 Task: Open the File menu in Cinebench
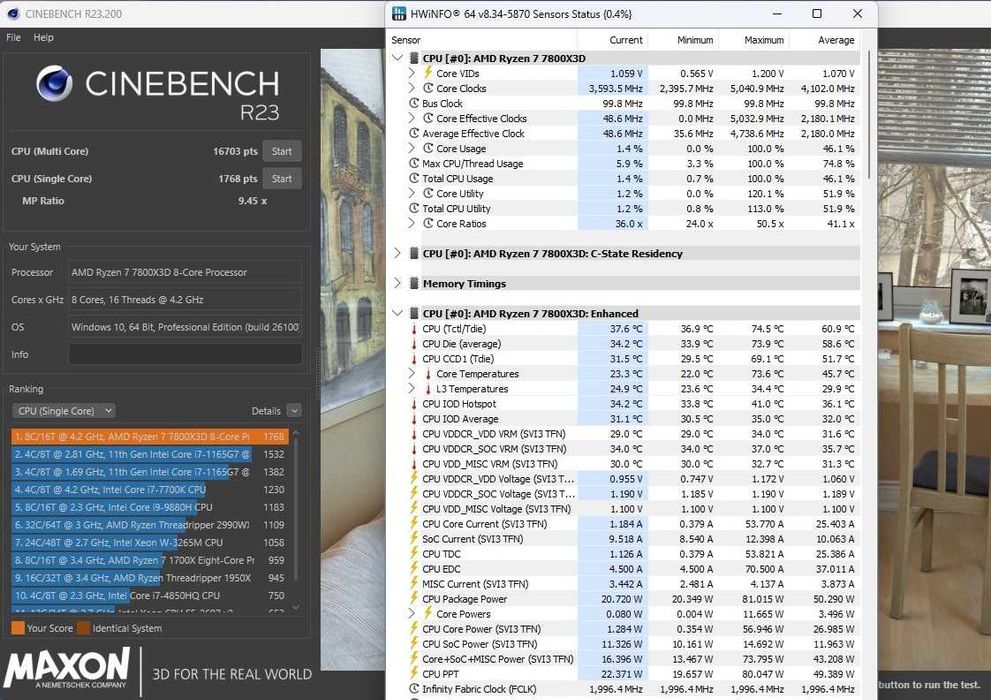pos(13,37)
